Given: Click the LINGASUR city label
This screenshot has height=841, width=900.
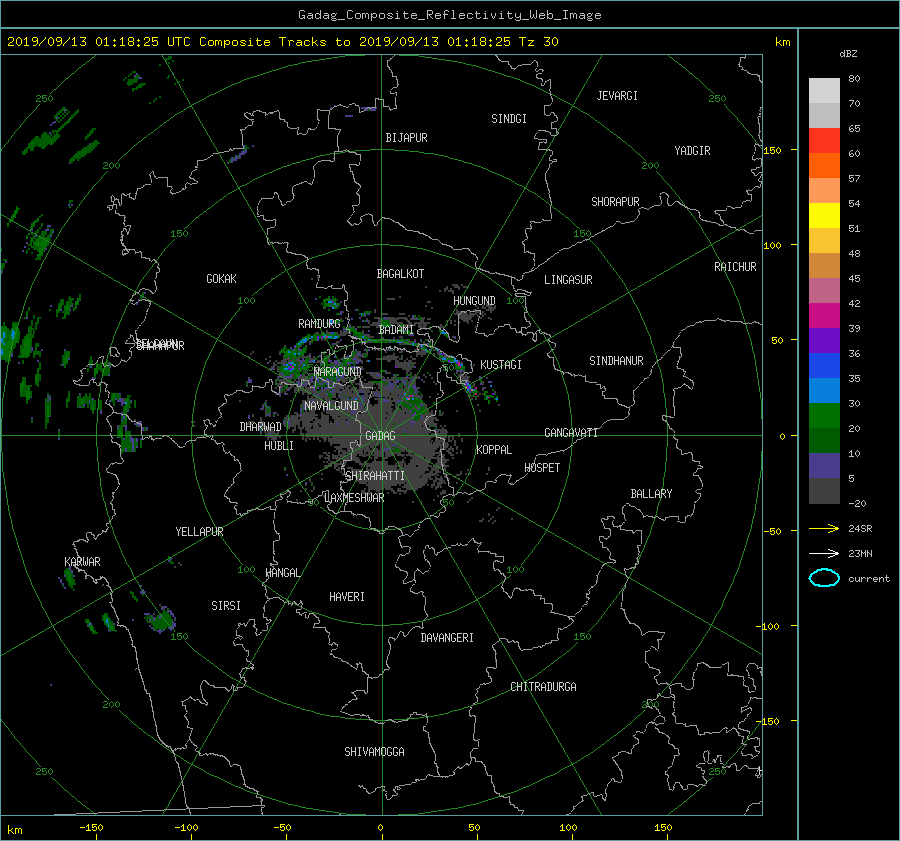Looking at the screenshot, I should point(568,280).
